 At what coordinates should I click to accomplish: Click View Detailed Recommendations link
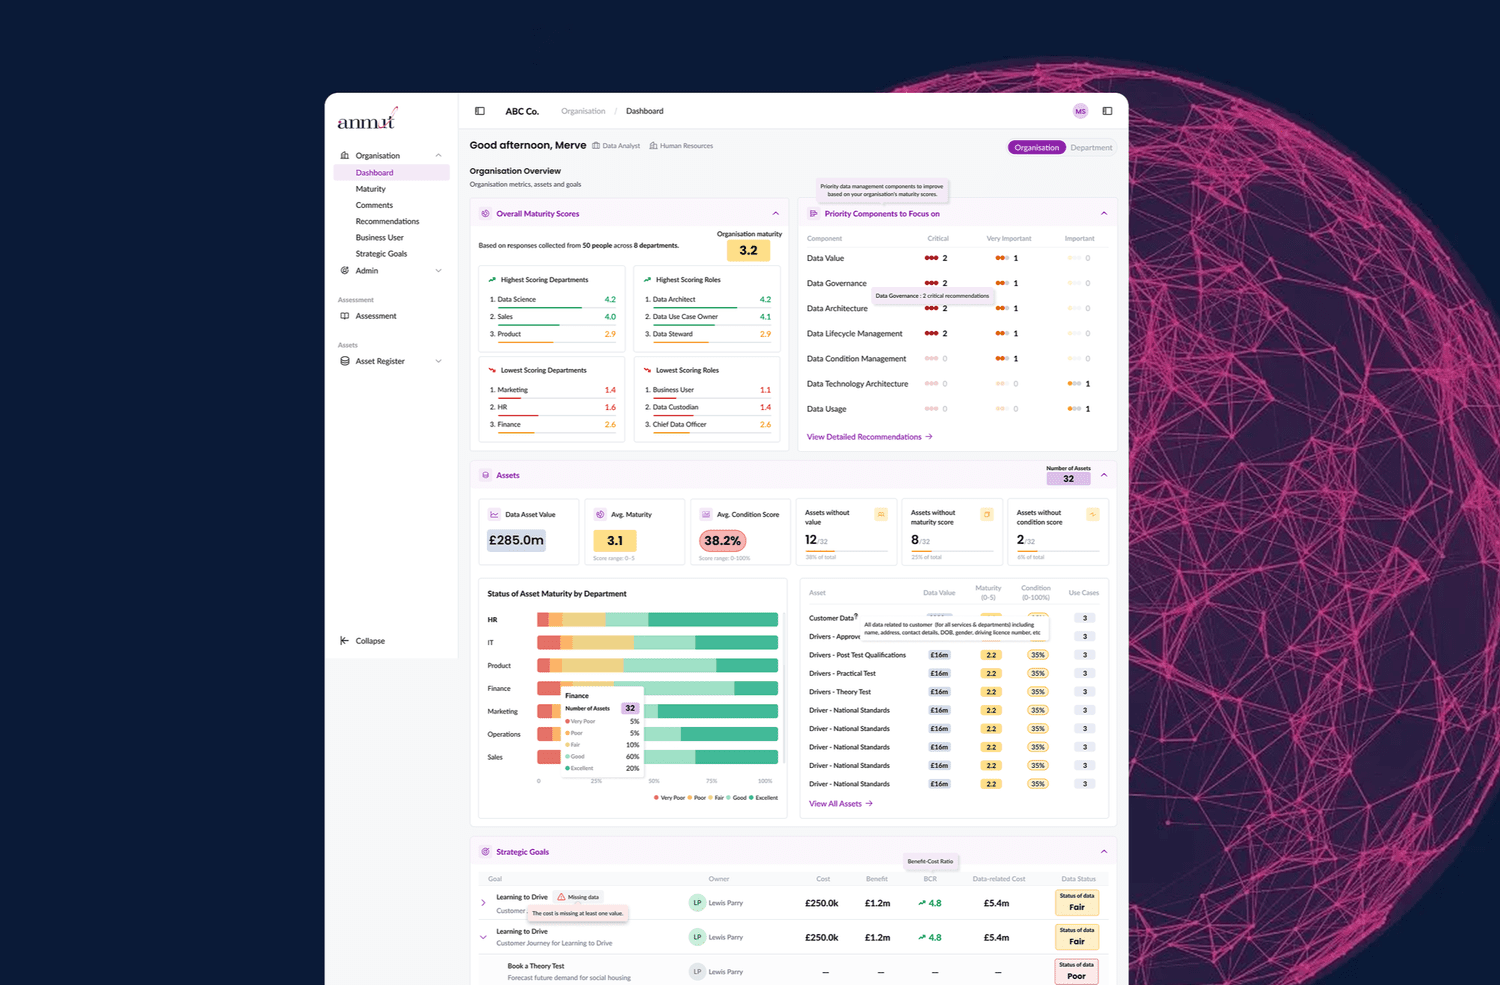tap(869, 437)
